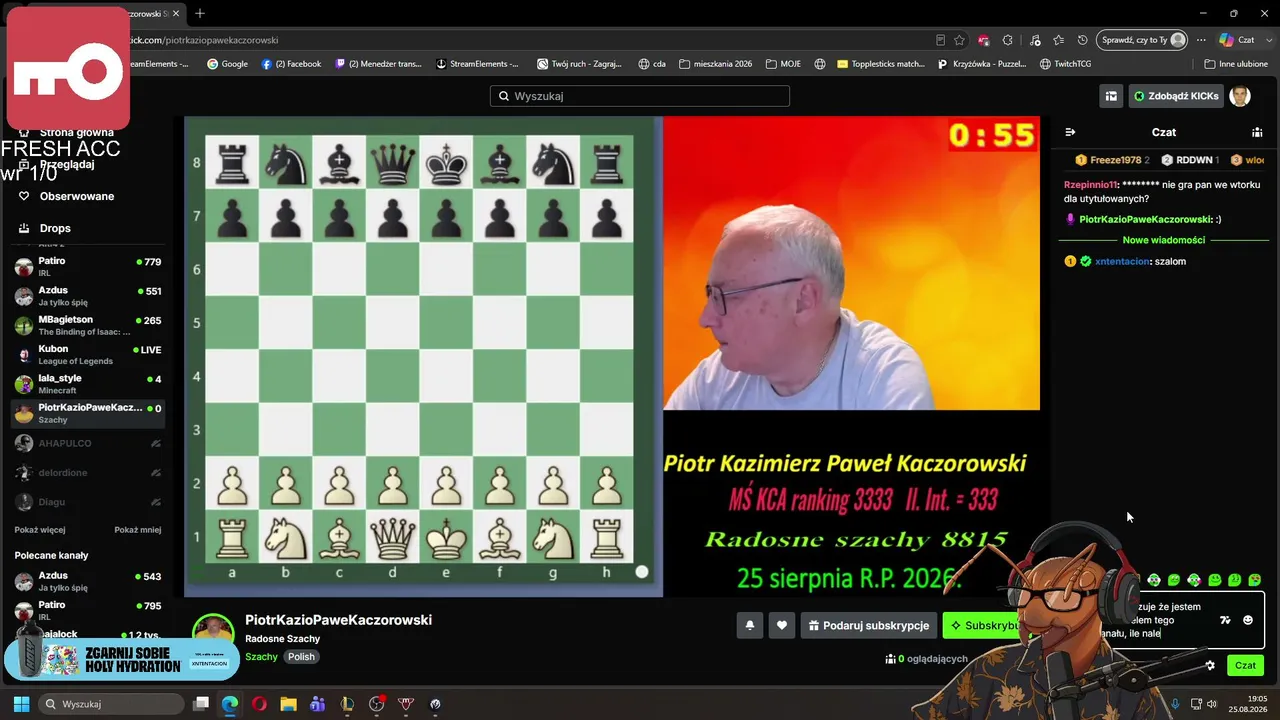The width and height of the screenshot is (1280, 720).
Task: Open offline AHAPULCO channel in sidebar
Action: tap(88, 443)
